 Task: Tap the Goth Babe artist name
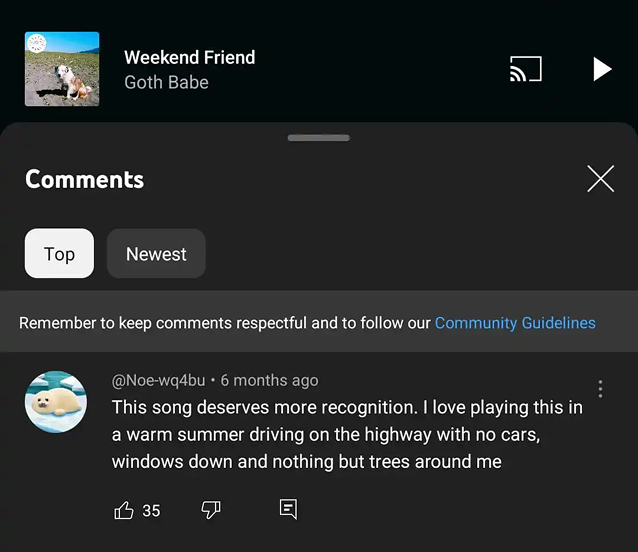pyautogui.click(x=166, y=83)
